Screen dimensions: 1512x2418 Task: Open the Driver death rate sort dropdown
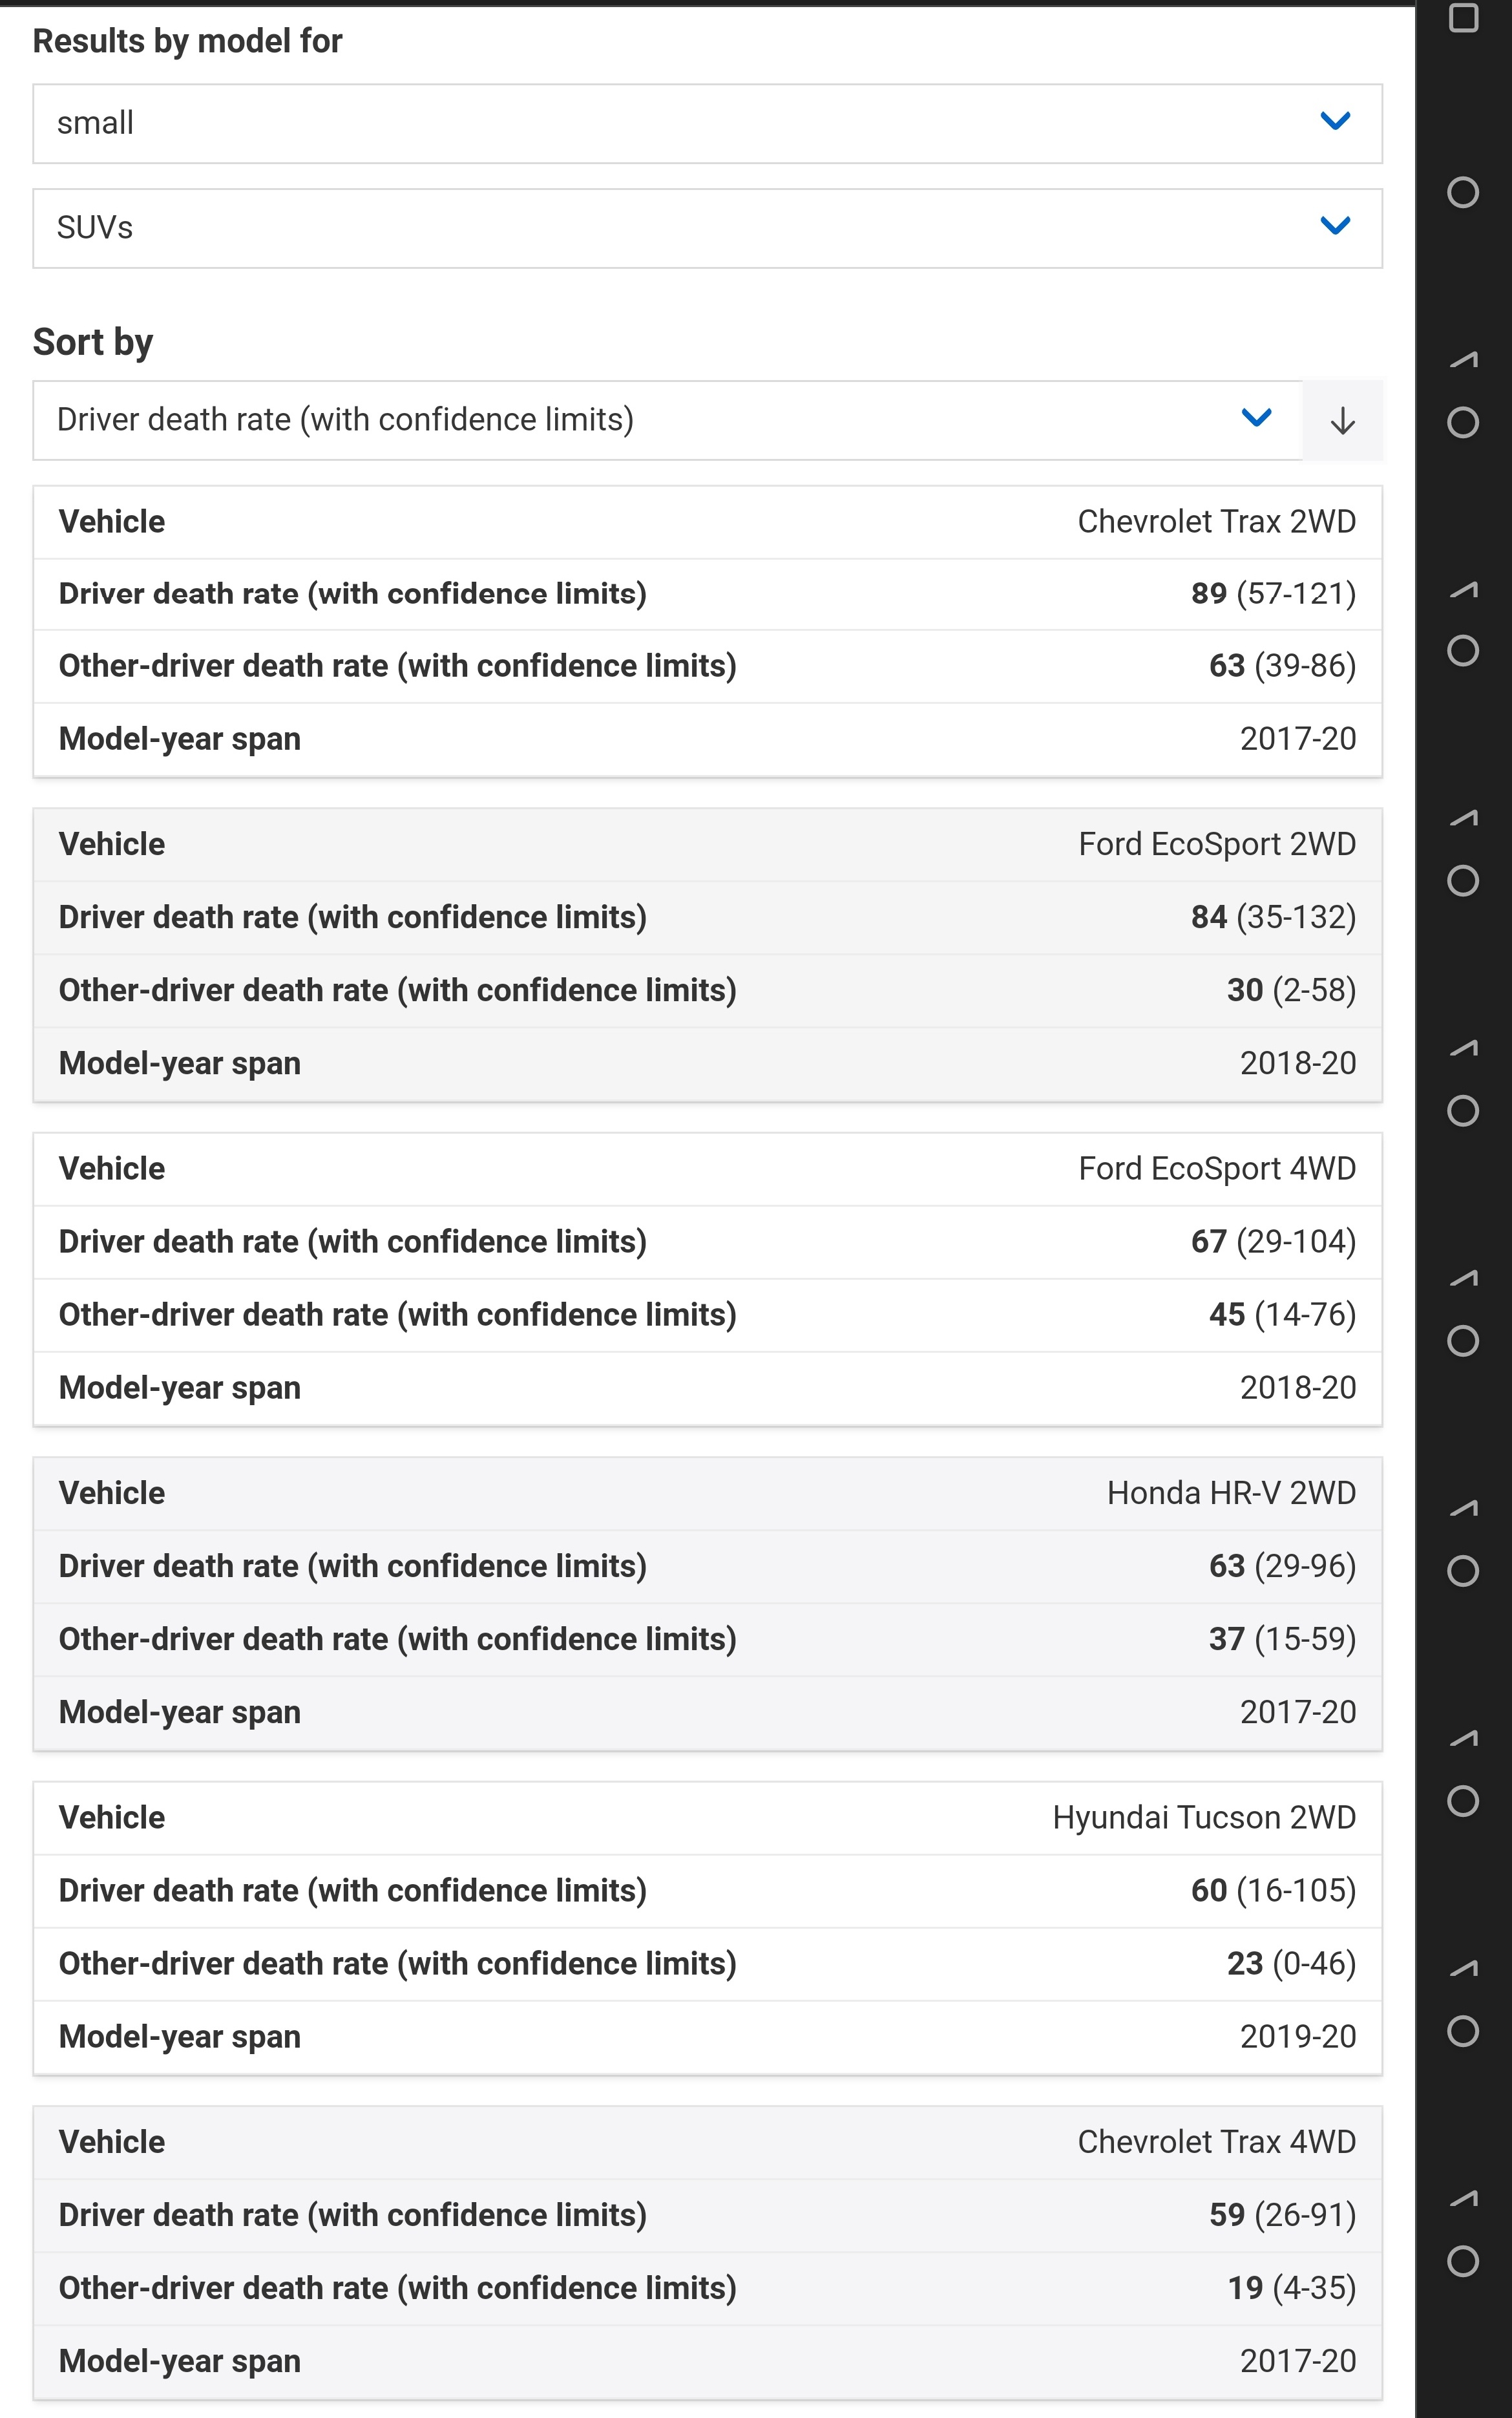point(667,420)
